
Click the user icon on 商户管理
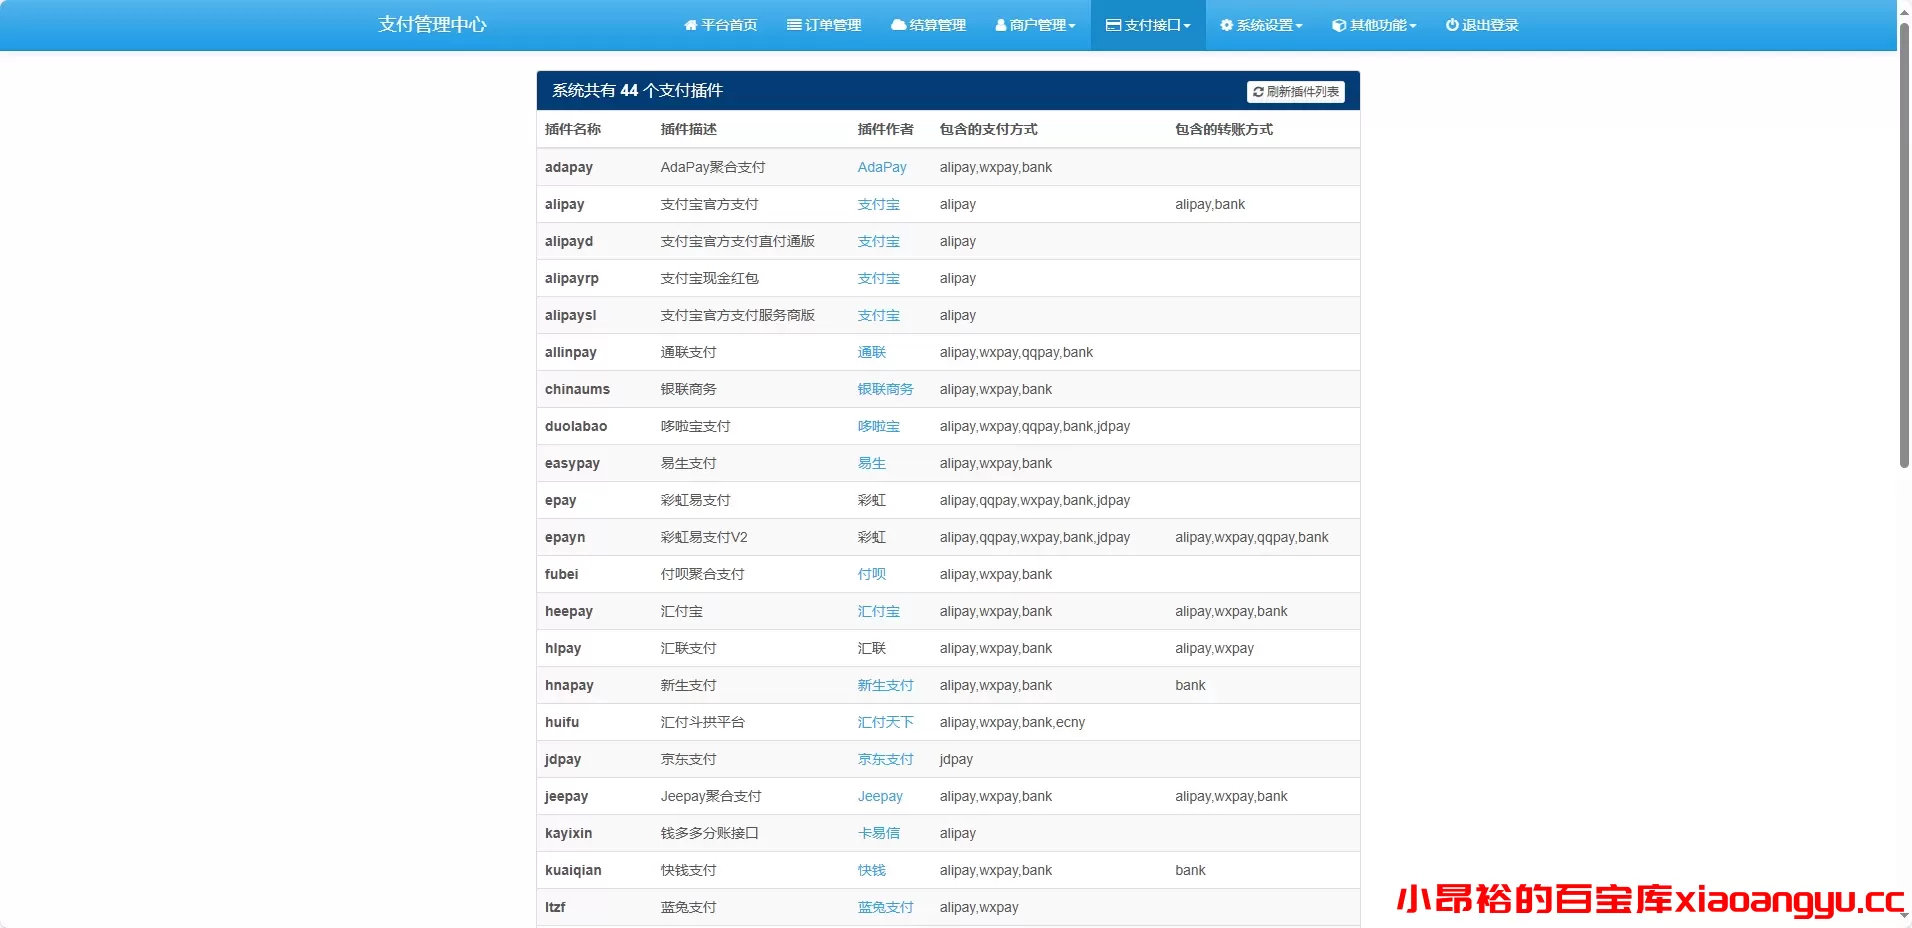1001,25
